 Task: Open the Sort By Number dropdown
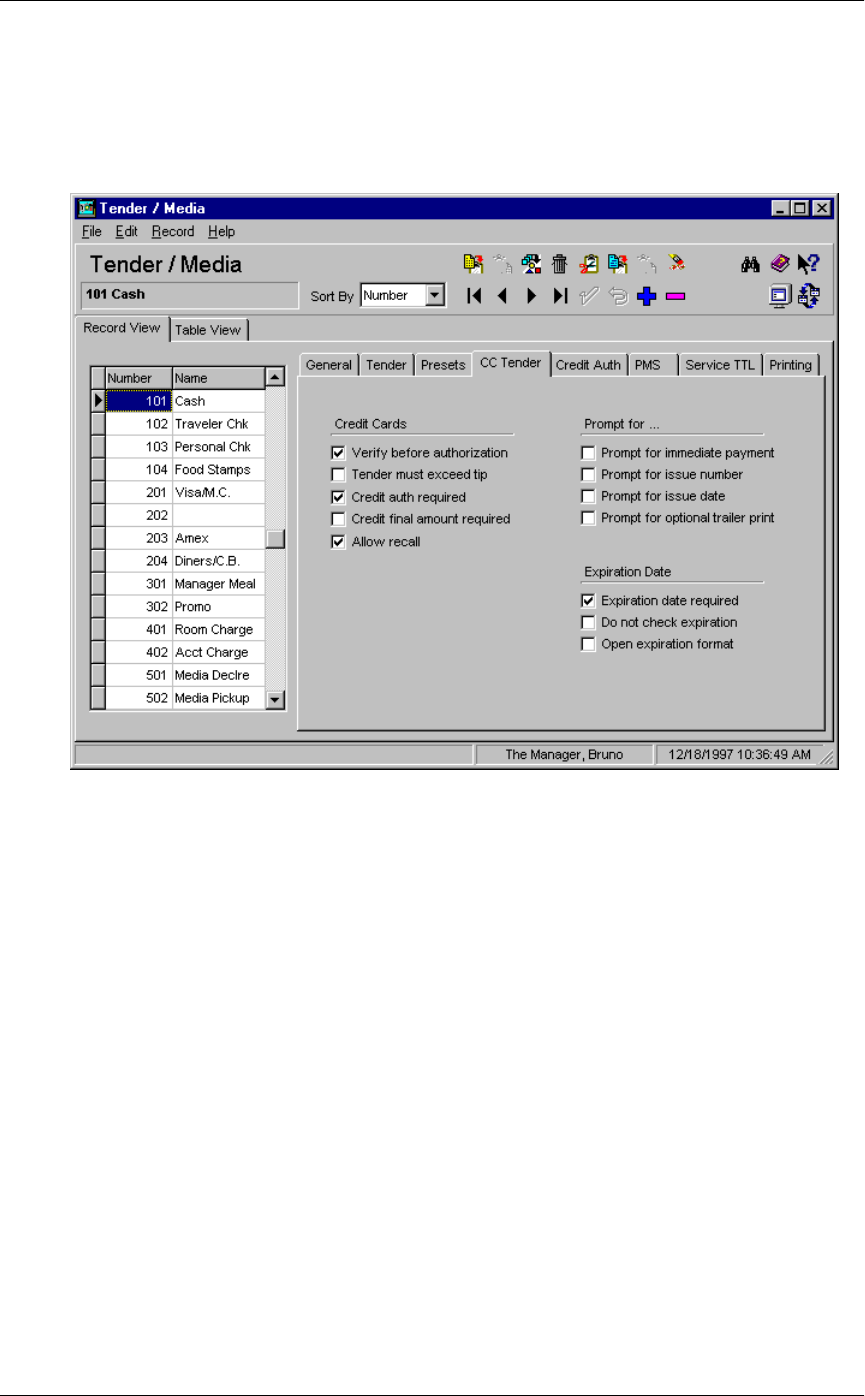point(434,296)
